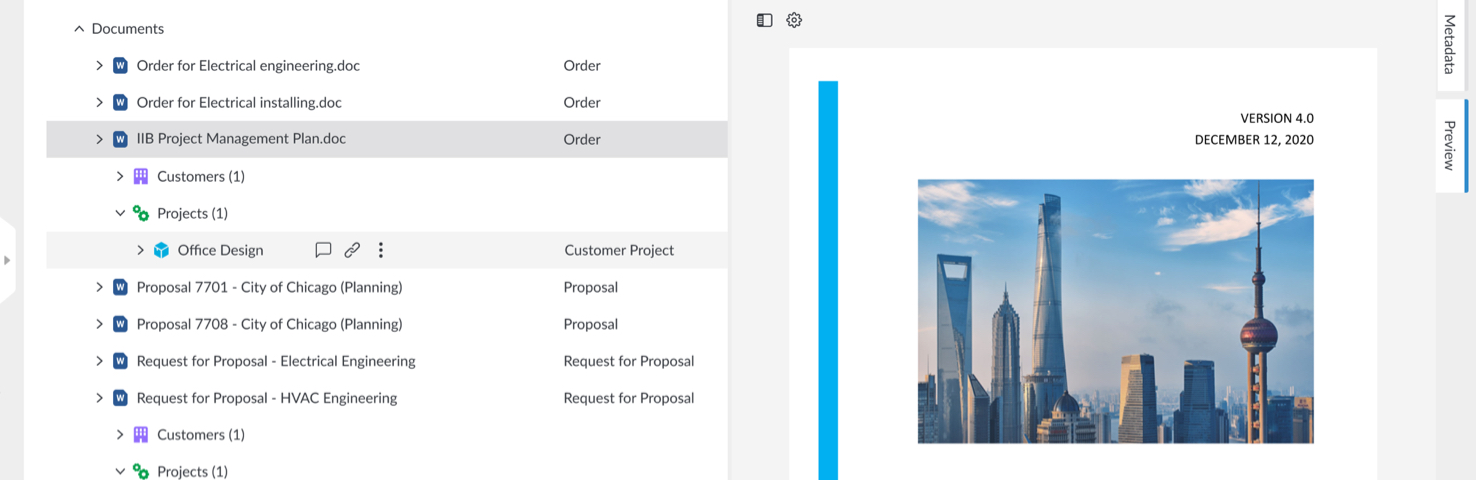
Task: Click the link icon beside Office Design
Action: click(x=352, y=250)
